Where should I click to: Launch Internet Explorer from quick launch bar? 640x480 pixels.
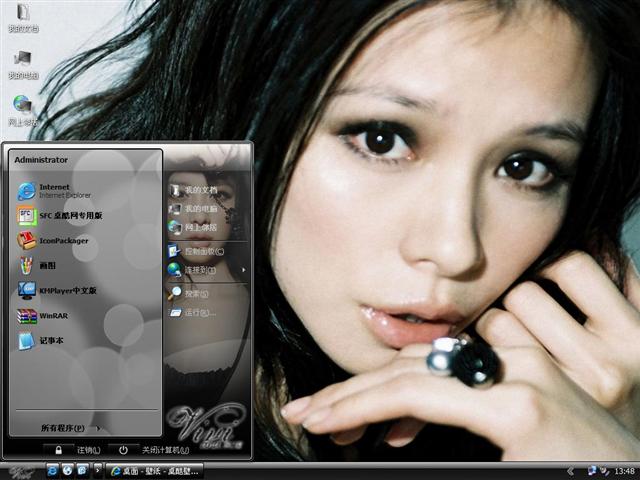52,471
